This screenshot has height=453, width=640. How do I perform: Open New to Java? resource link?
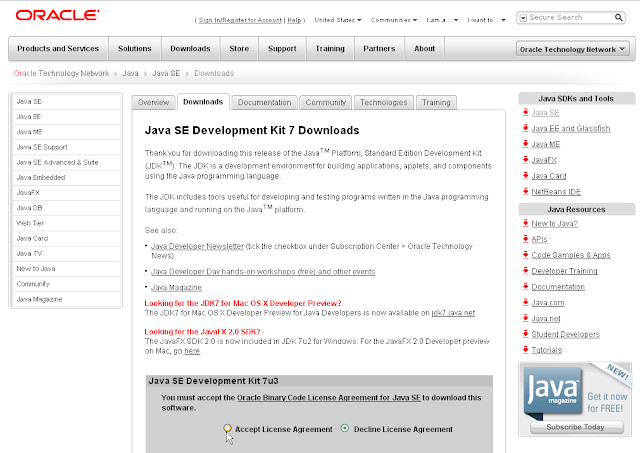555,224
